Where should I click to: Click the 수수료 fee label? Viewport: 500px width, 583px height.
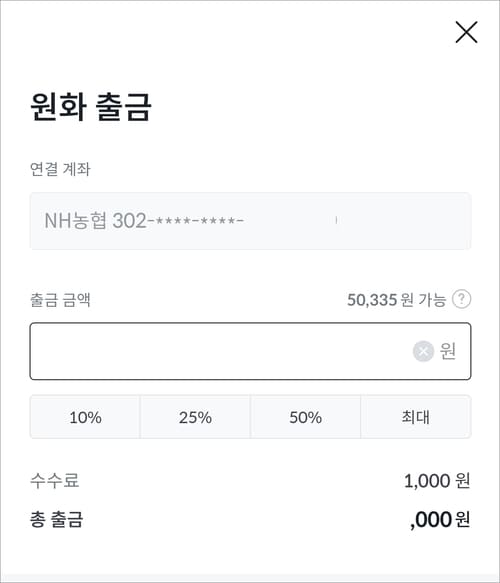point(54,480)
